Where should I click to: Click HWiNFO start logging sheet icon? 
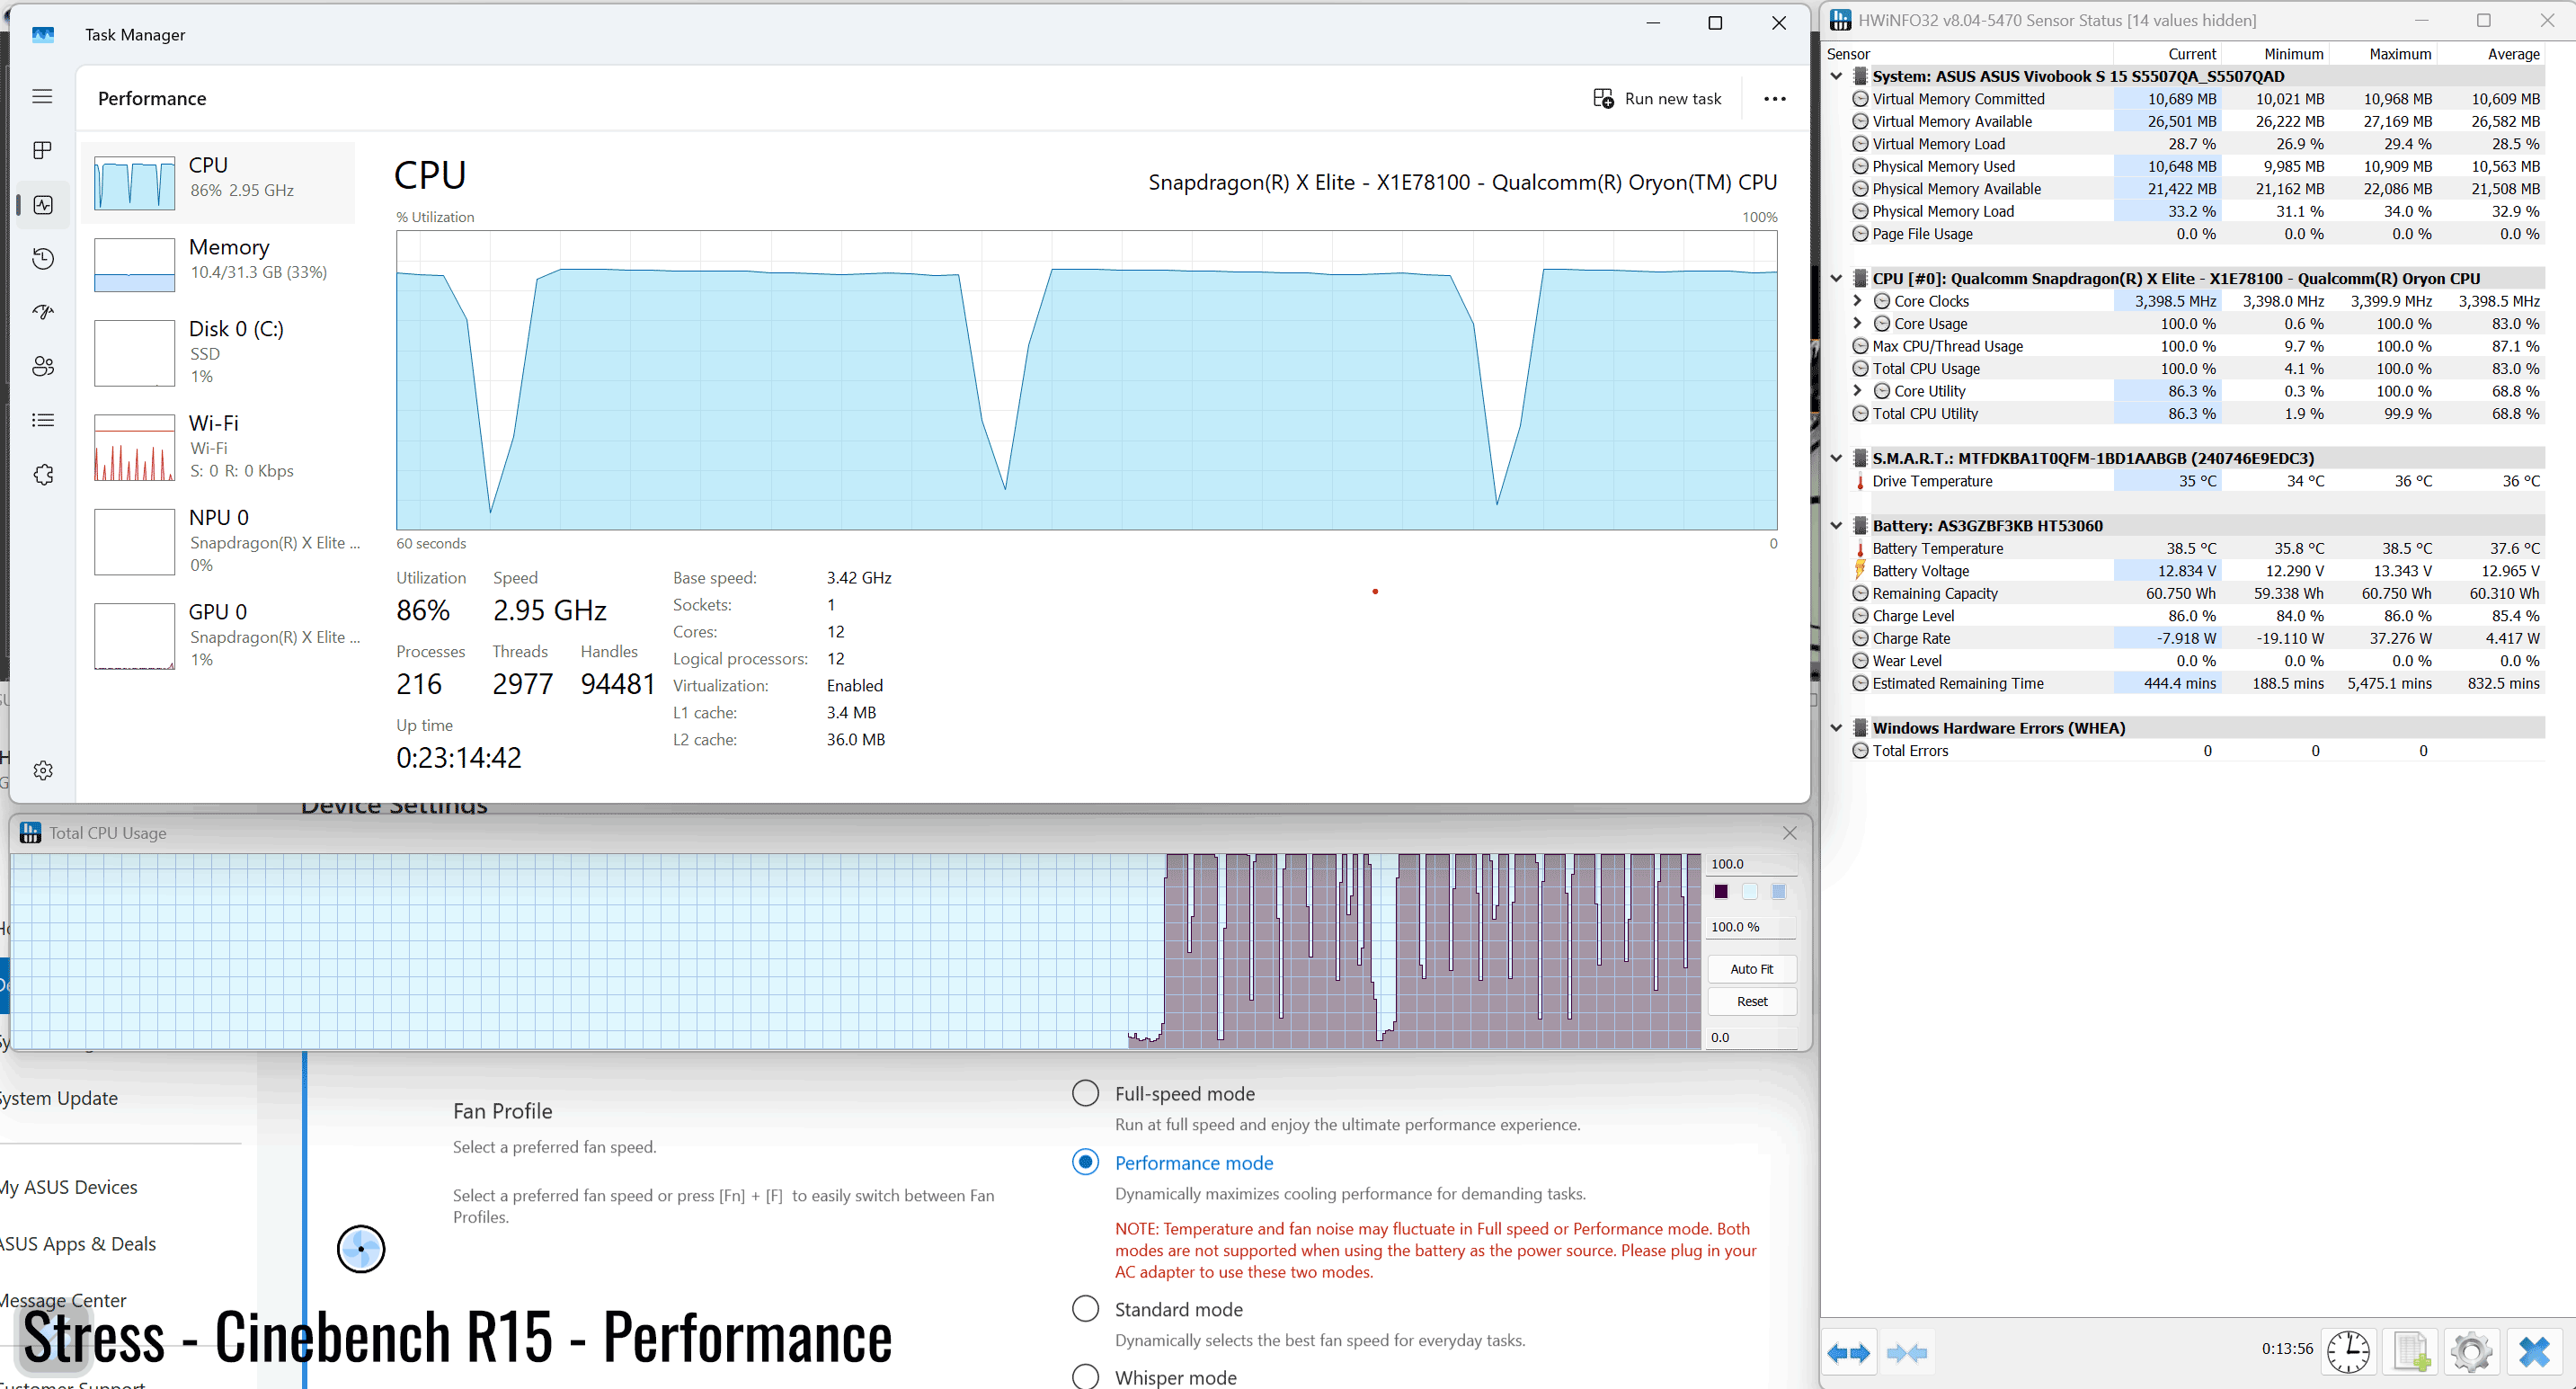click(2410, 1353)
